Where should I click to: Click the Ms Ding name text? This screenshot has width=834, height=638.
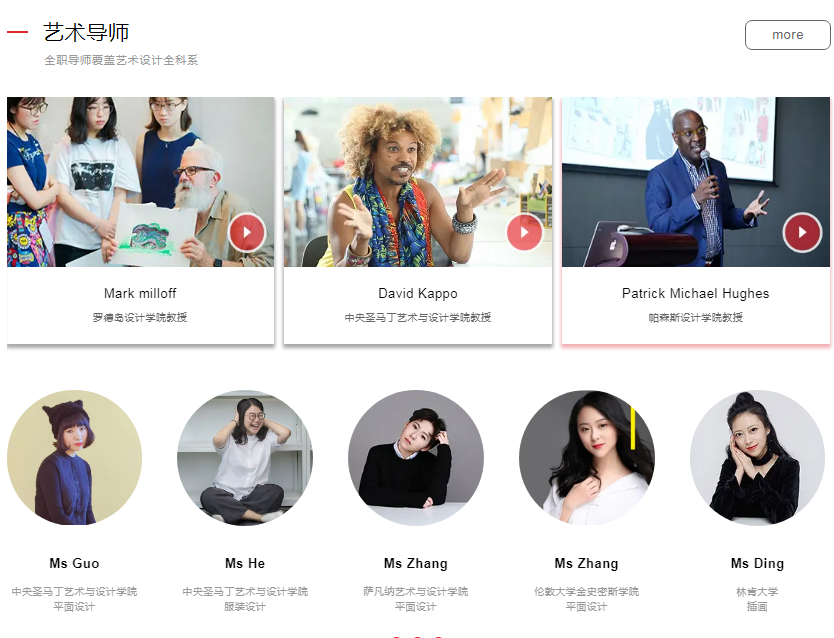click(x=757, y=564)
